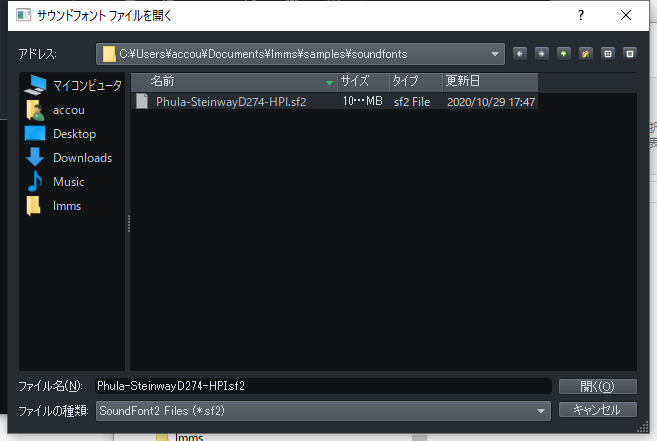Screen dimensions: 657x441
Task: Click the file icon of Phula-SteinwayD274-HPI.sf2
Action: [142, 101]
